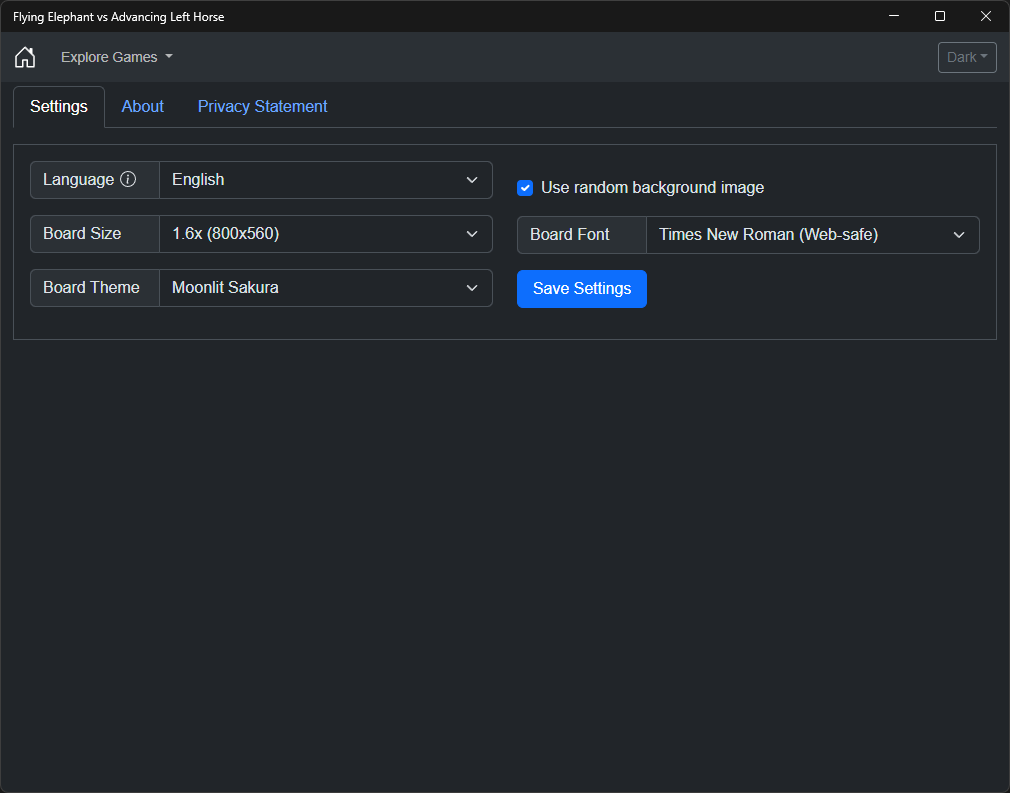Select the Settings tab
The height and width of the screenshot is (793, 1010).
59,106
